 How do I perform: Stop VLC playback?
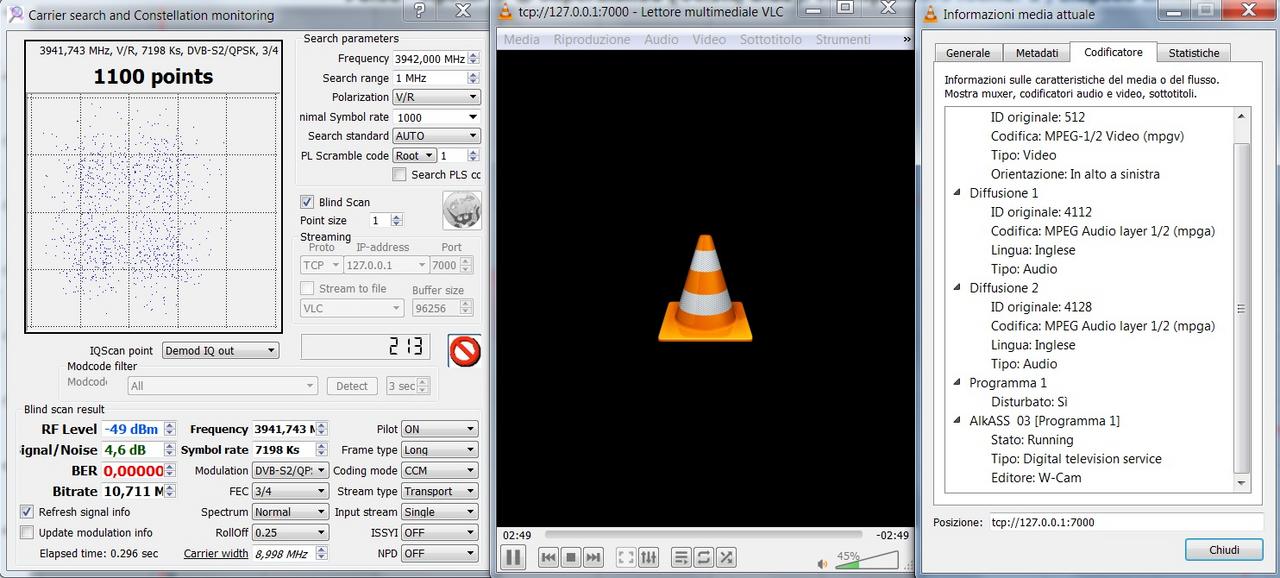[571, 557]
